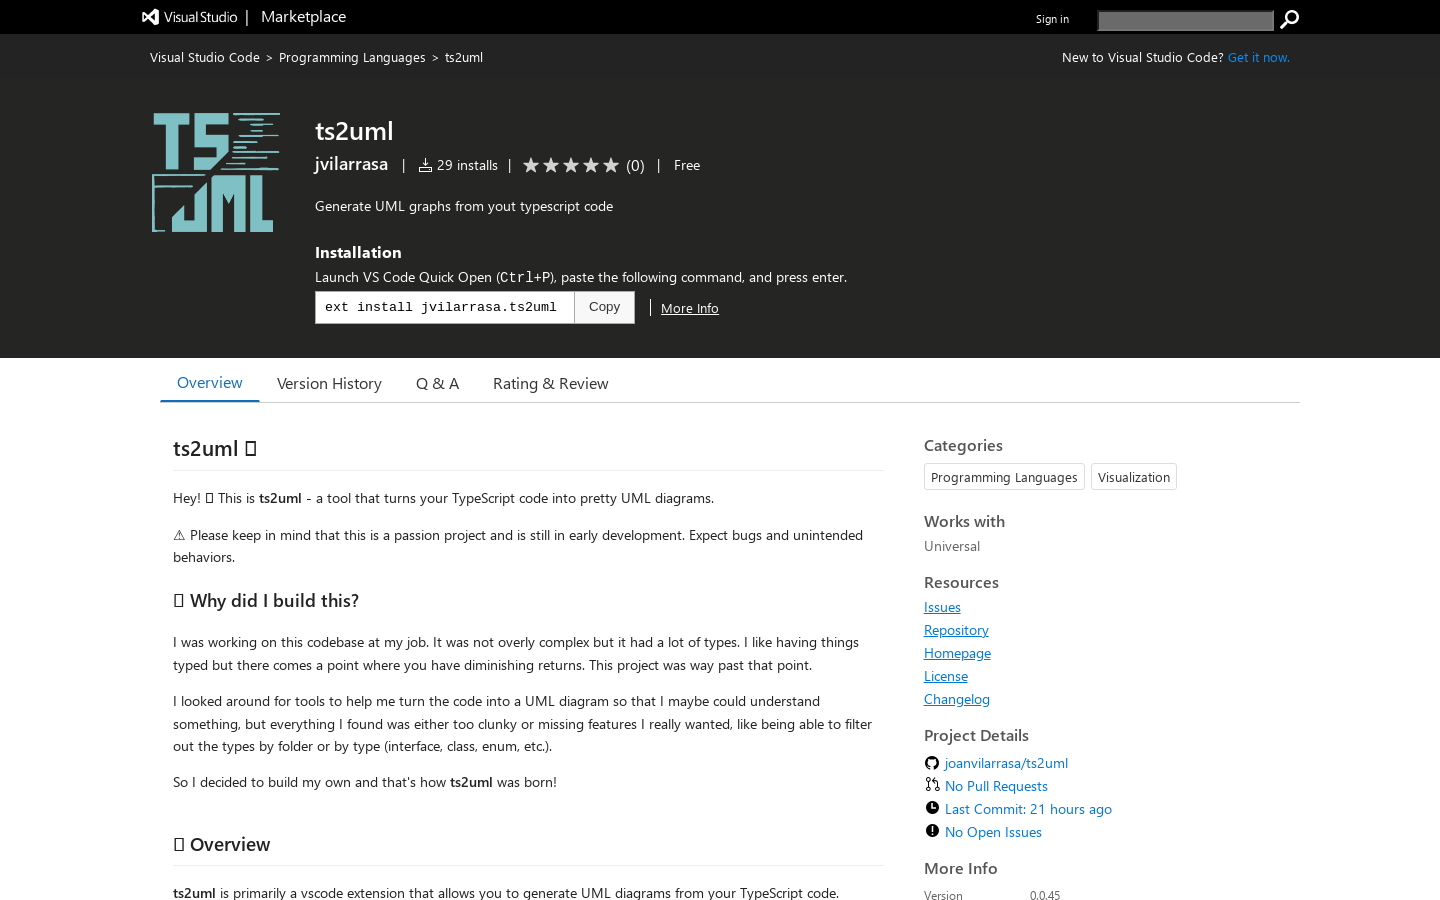
Task: Open the Issues resource link
Action: [x=942, y=607]
